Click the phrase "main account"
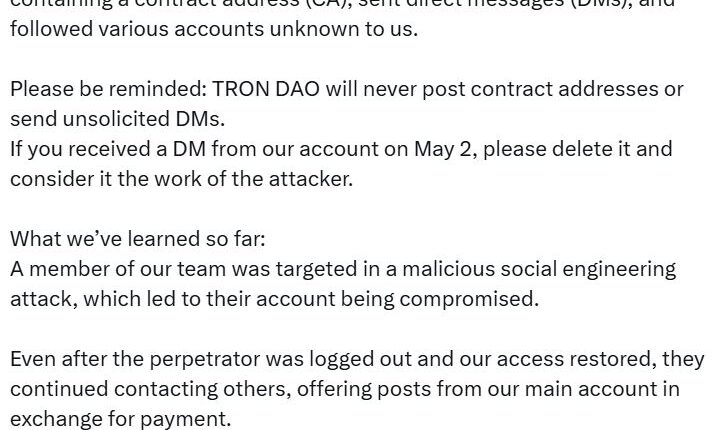The image size is (726, 430). click(579, 389)
